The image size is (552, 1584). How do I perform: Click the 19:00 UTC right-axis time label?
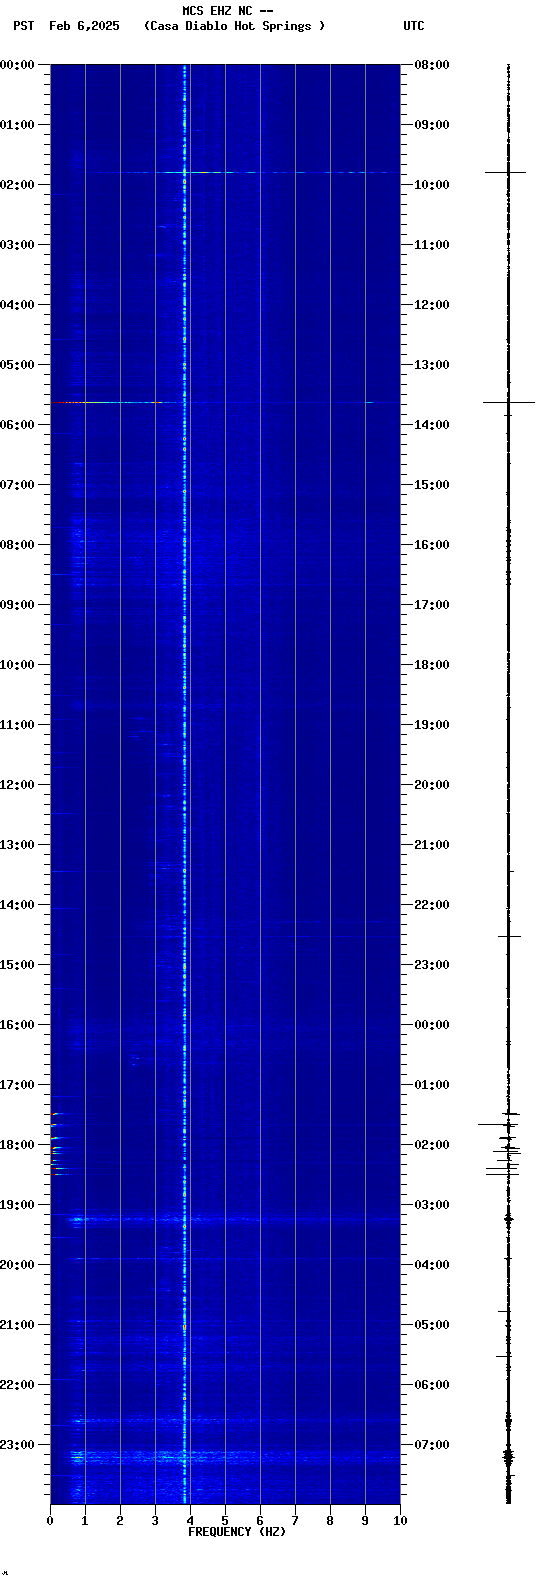(x=432, y=725)
